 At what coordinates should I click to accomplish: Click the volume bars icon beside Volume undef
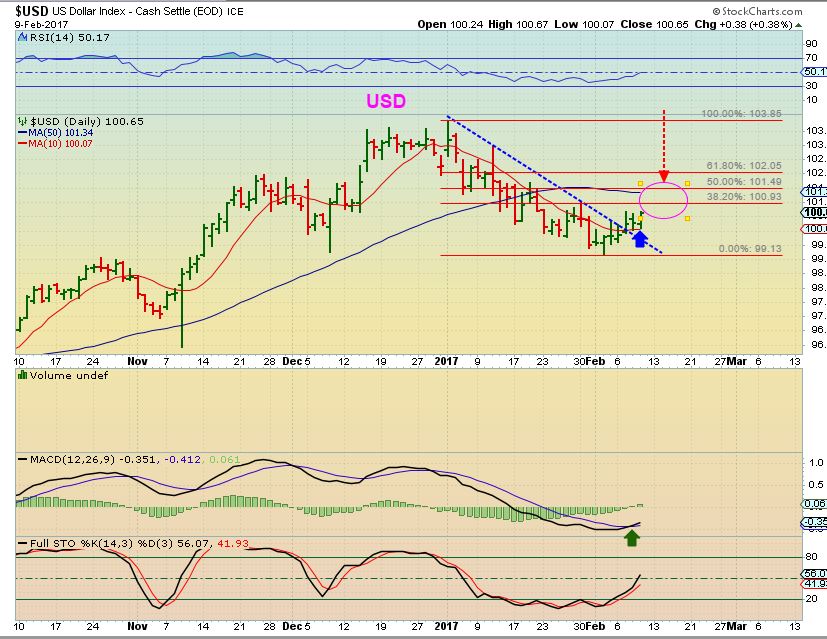23,375
